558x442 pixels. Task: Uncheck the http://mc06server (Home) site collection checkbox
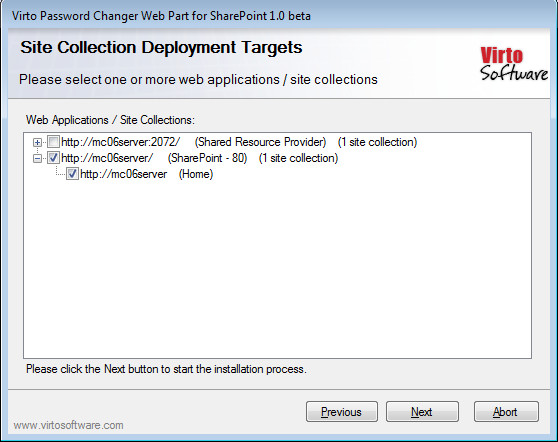pyautogui.click(x=72, y=174)
